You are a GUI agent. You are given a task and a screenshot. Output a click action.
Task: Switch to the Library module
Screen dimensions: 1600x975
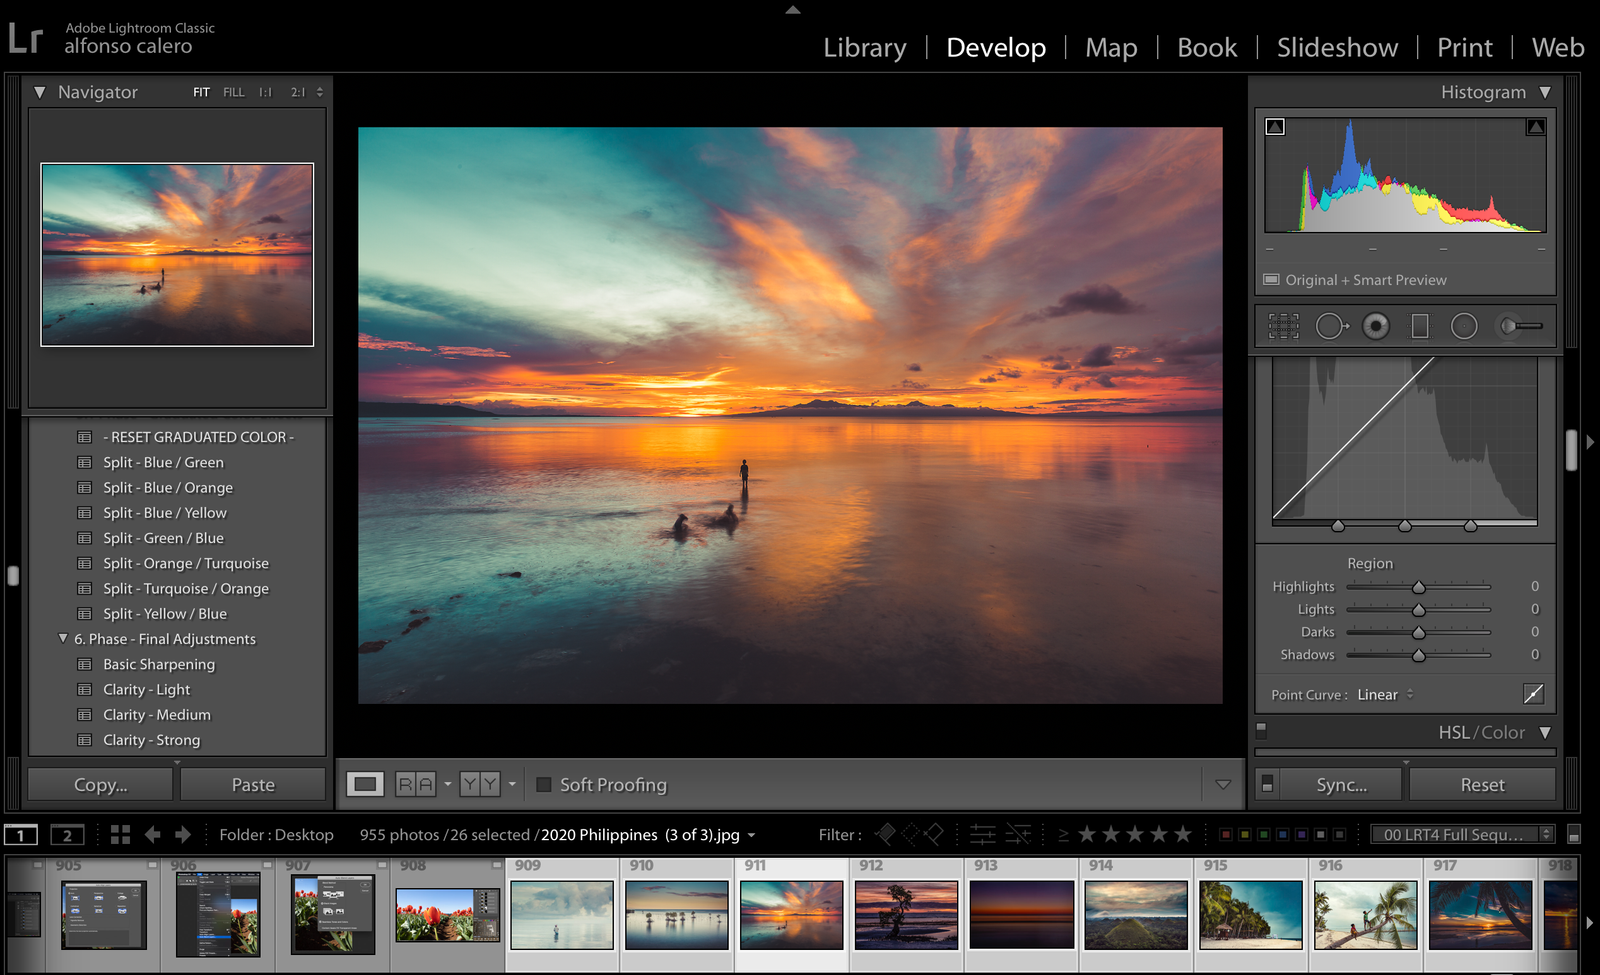point(864,47)
